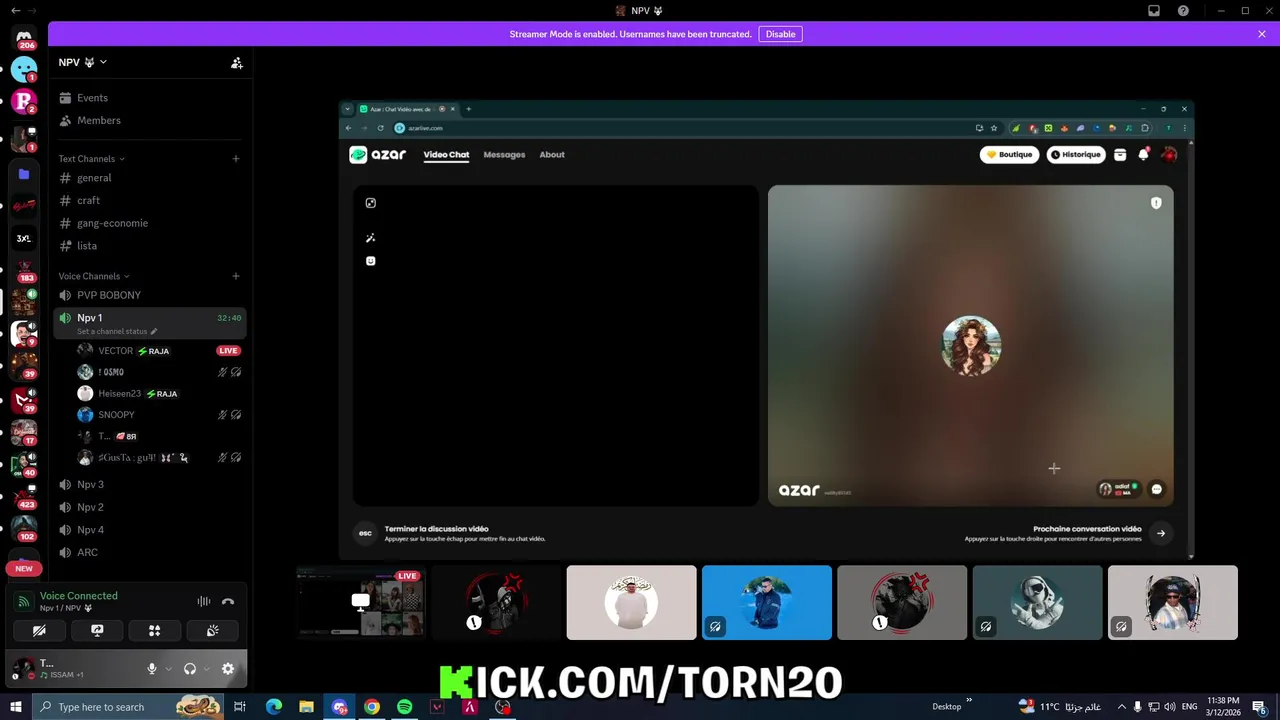Disconnect from voice with the hang-up icon
Screen dimensions: 1280x720
coord(228,602)
